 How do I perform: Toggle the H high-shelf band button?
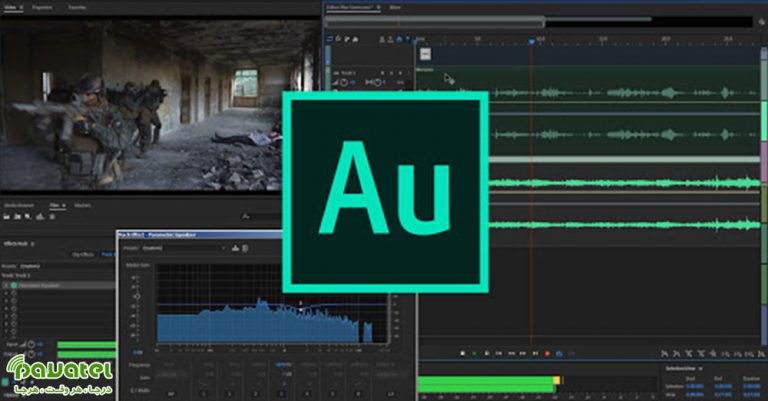coord(358,394)
